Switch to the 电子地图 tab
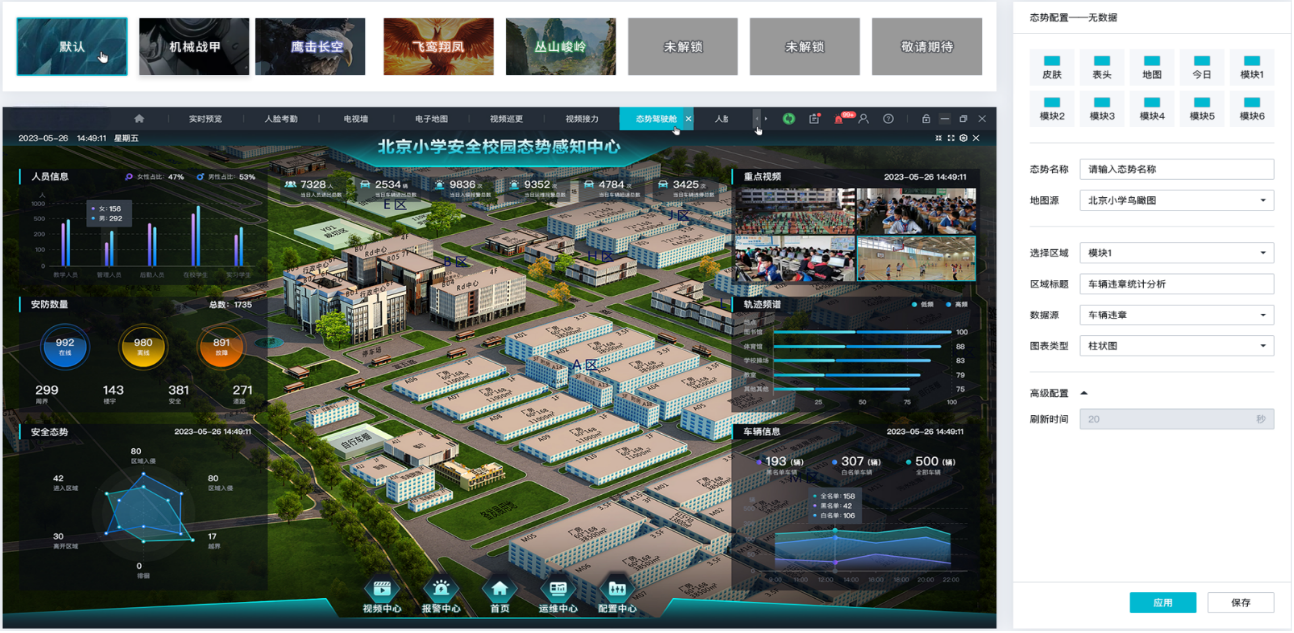This screenshot has height=633, width=1294. (432, 119)
